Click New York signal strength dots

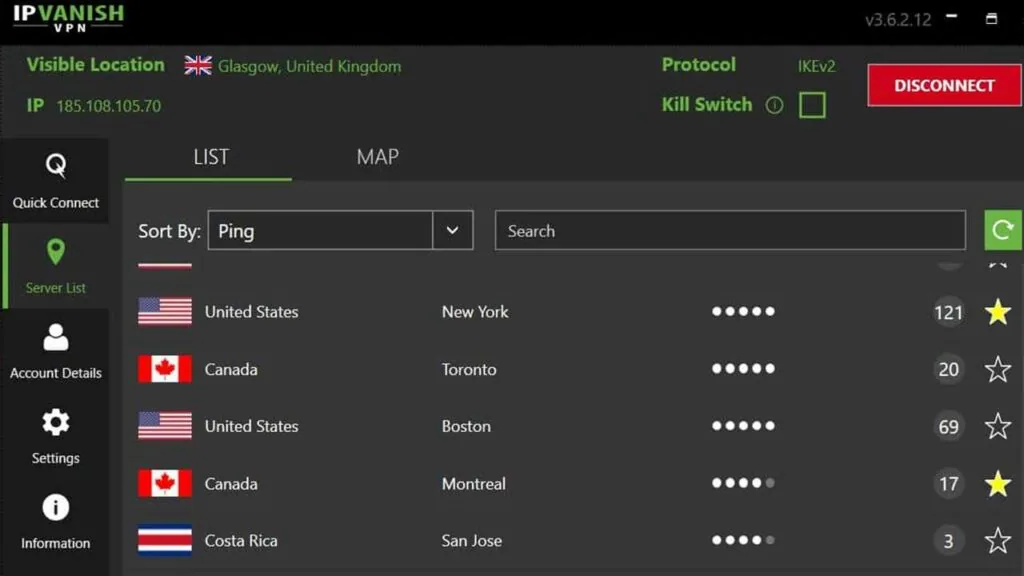pos(743,312)
